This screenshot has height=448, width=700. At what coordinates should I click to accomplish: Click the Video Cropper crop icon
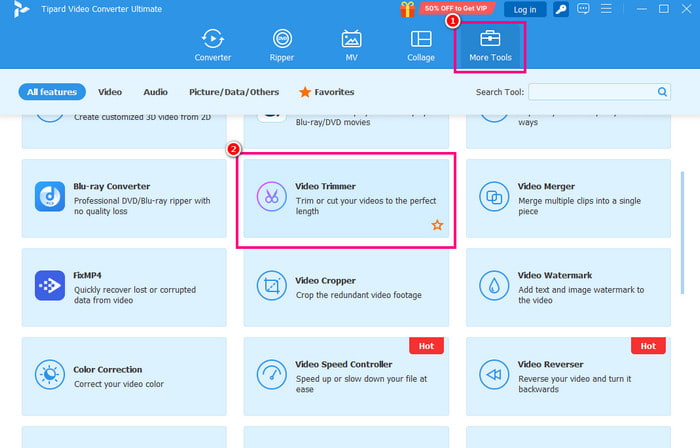click(x=271, y=286)
